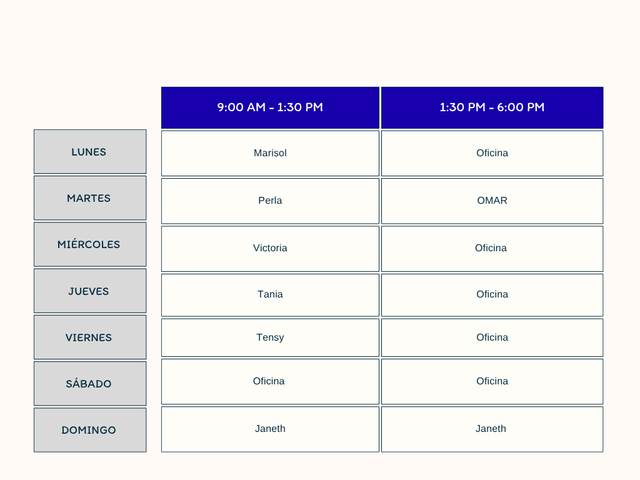Select the 1:30 PM - 6:00 PM header
The image size is (640, 480).
pyautogui.click(x=492, y=108)
